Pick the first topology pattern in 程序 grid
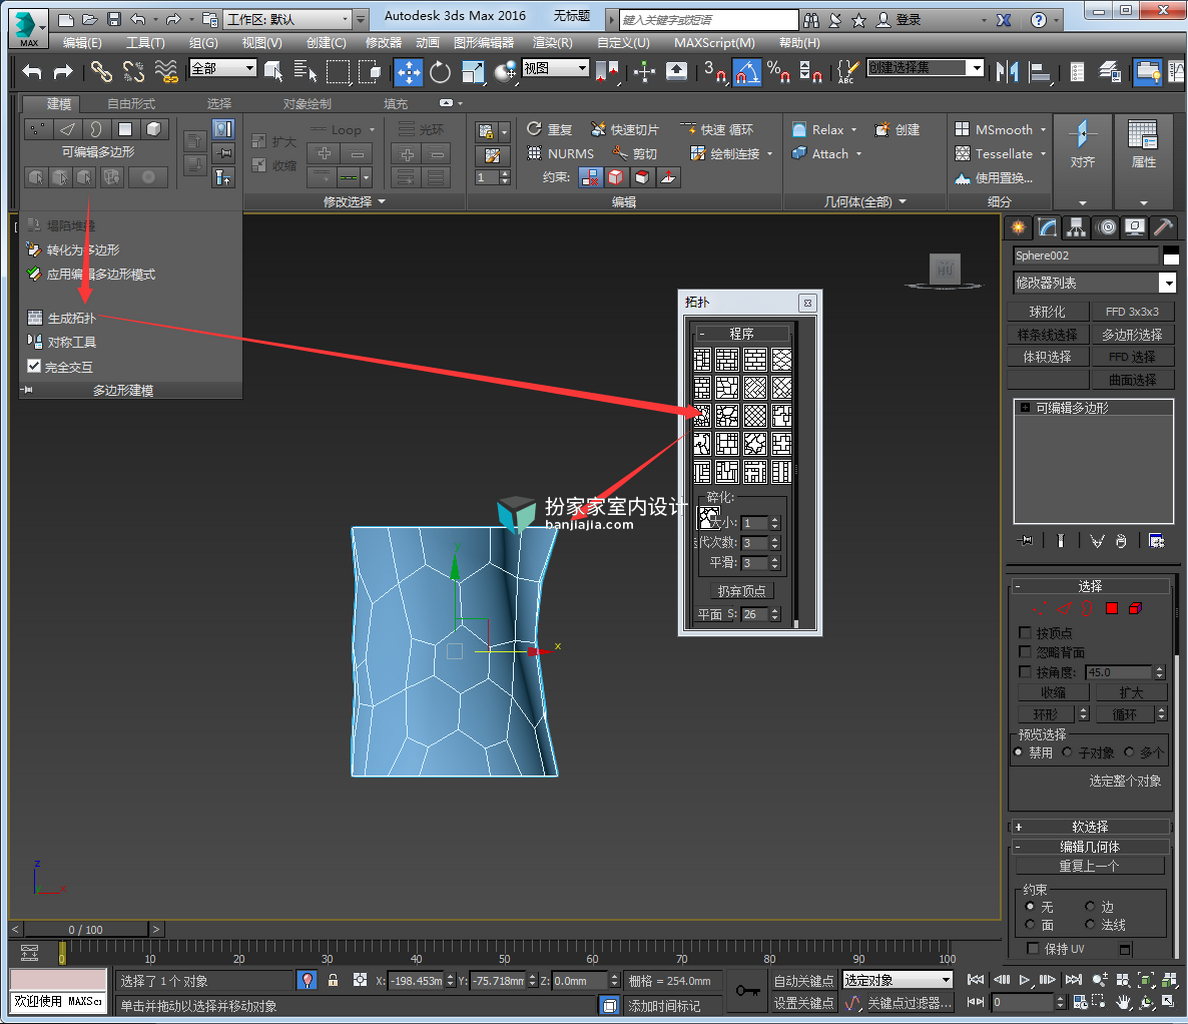The image size is (1188, 1024). point(702,360)
